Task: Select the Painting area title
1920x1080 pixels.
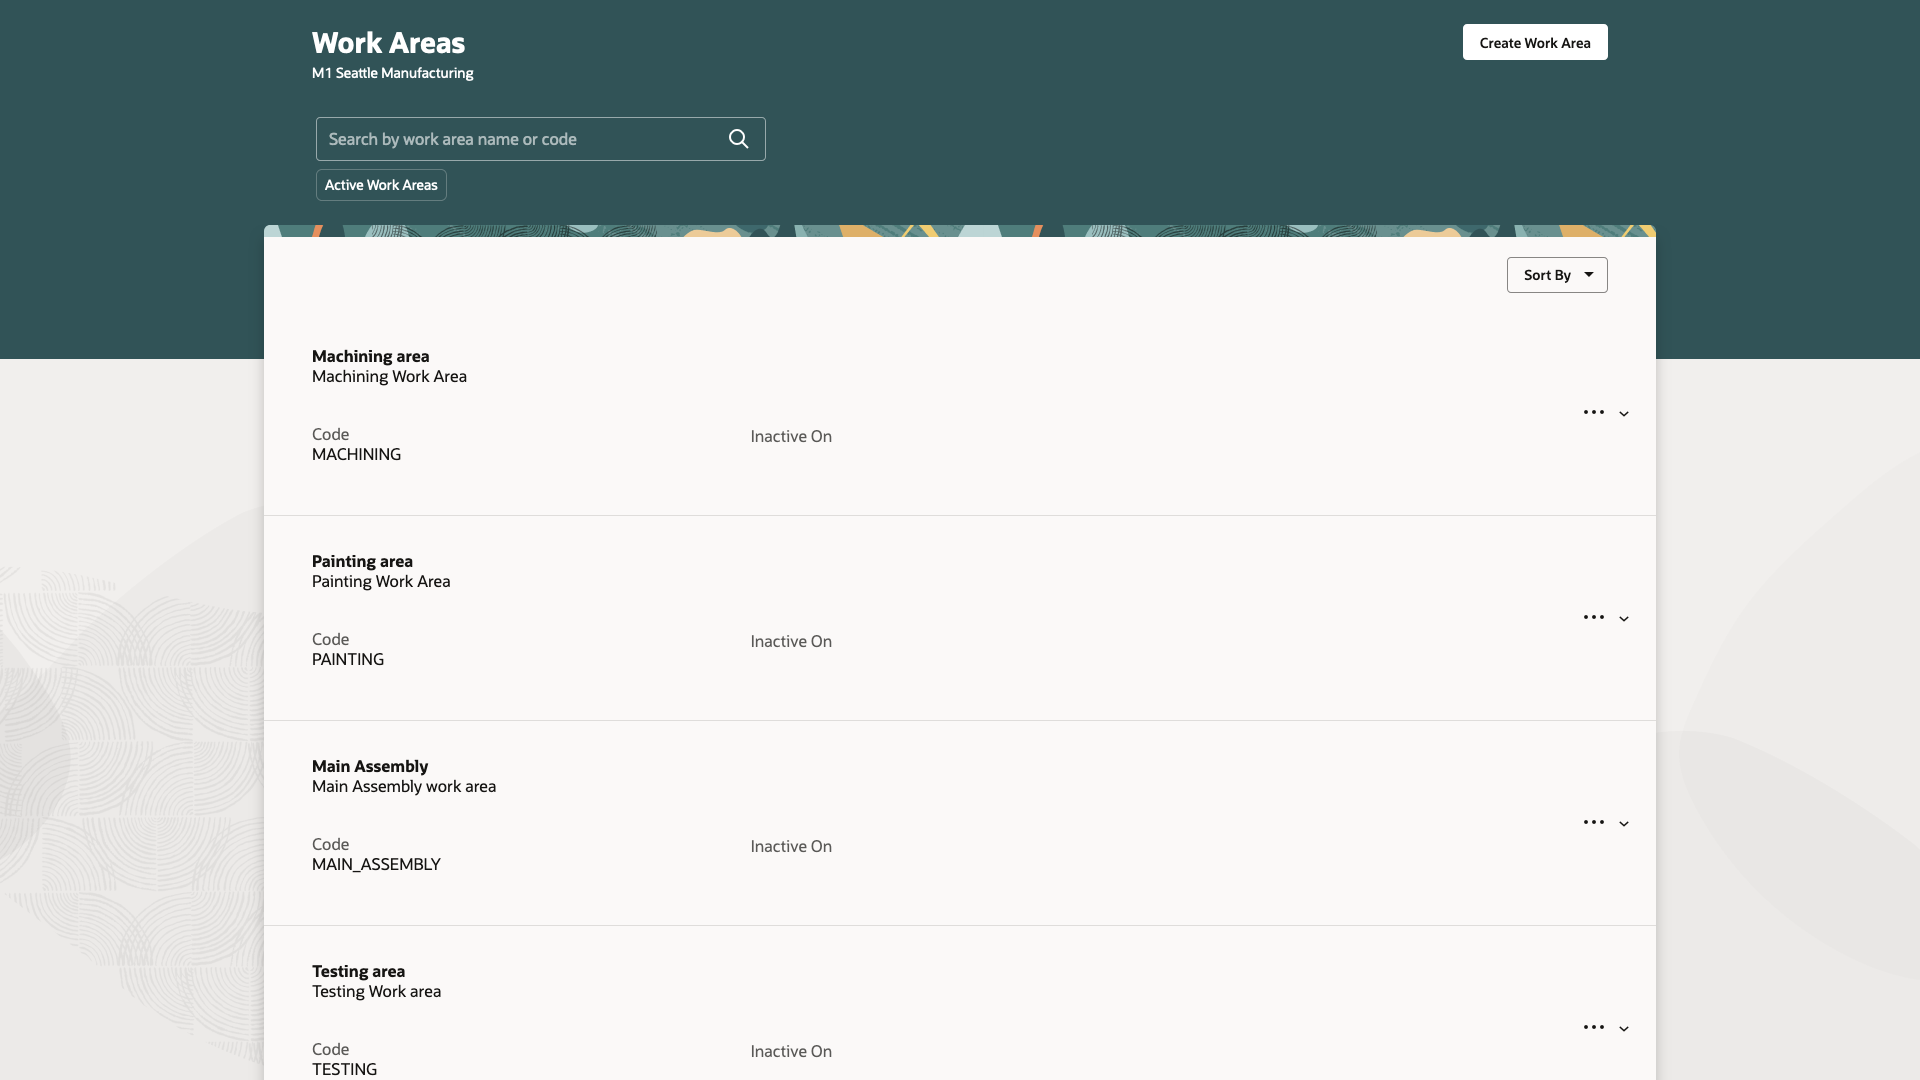Action: coord(362,561)
